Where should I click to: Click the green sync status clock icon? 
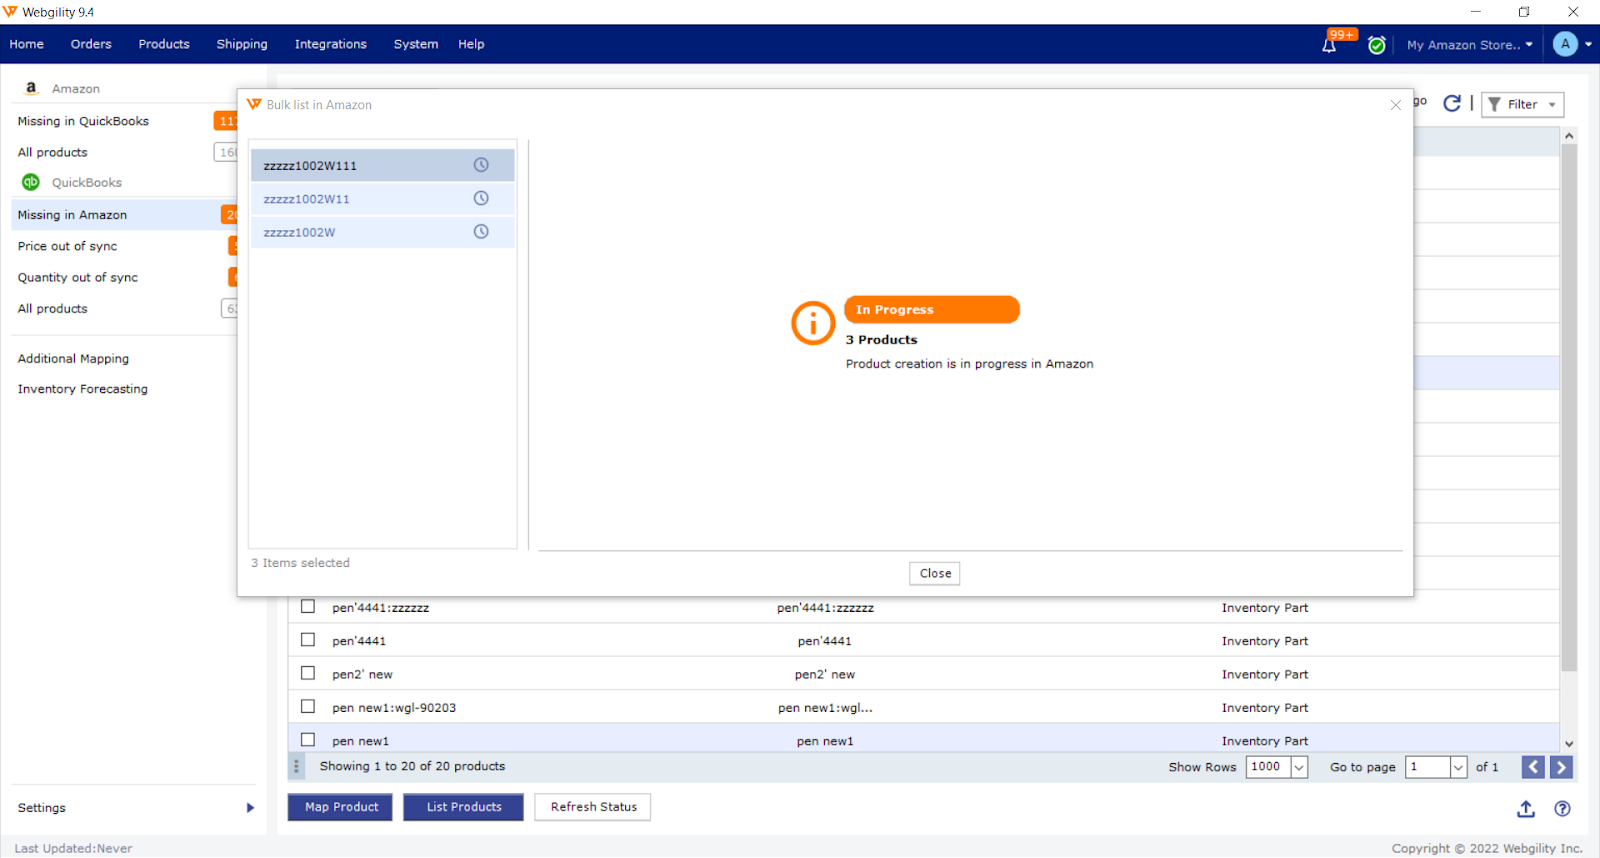[x=1377, y=45]
